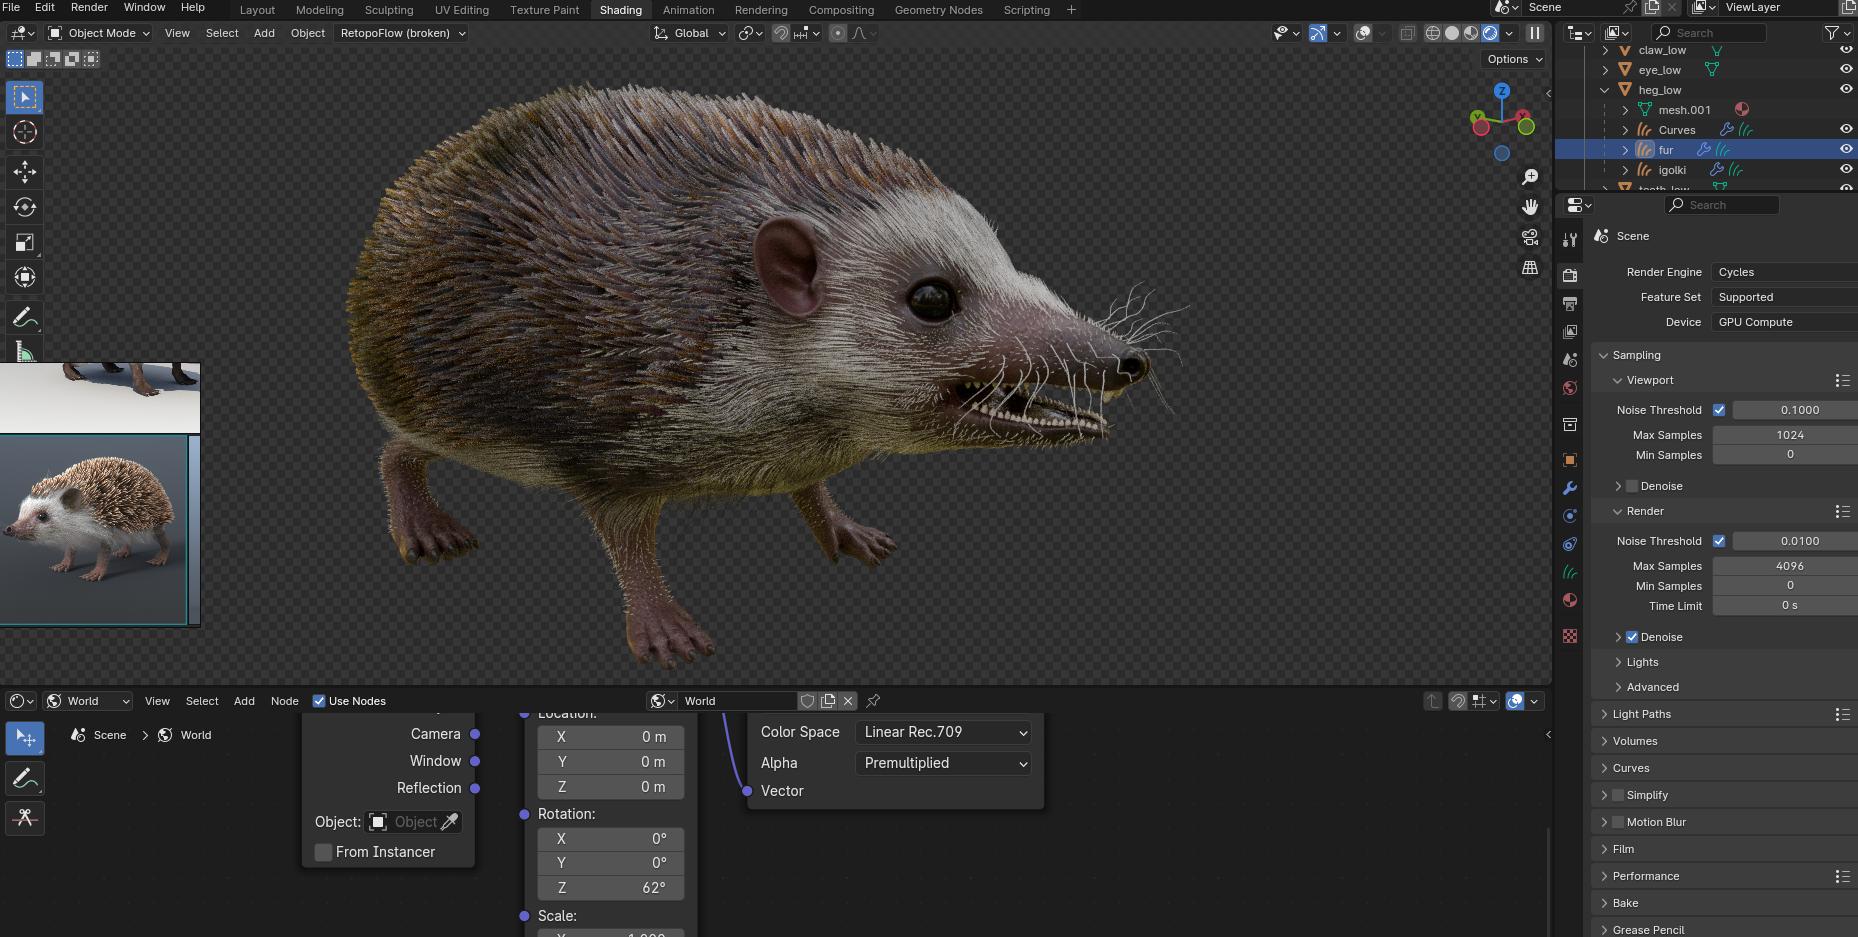Hide the fur object in the outliner
The height and width of the screenshot is (937, 1858).
point(1846,149)
